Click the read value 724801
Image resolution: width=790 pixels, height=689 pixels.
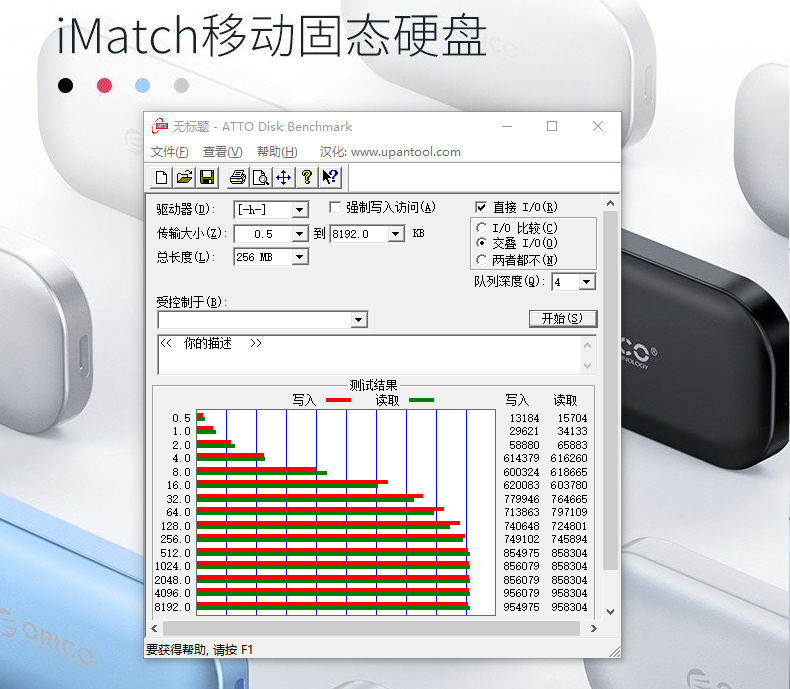(x=569, y=526)
